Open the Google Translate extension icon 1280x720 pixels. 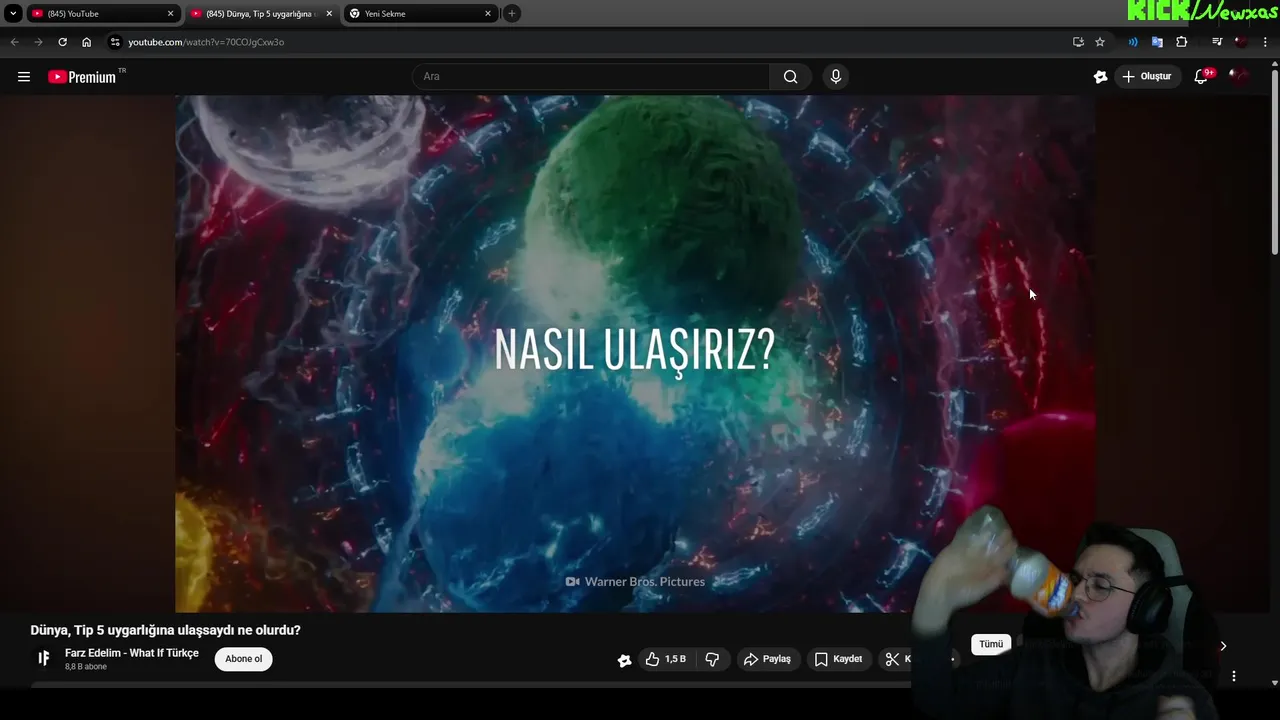[x=1157, y=42]
